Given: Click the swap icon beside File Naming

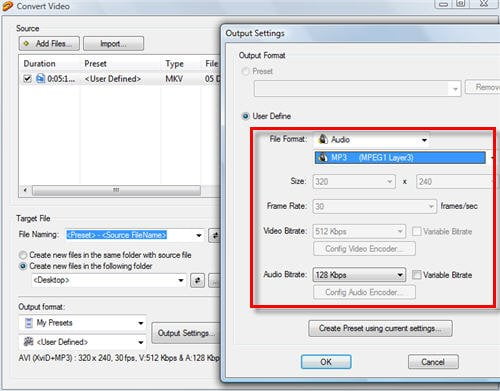Looking at the screenshot, I should (x=215, y=235).
